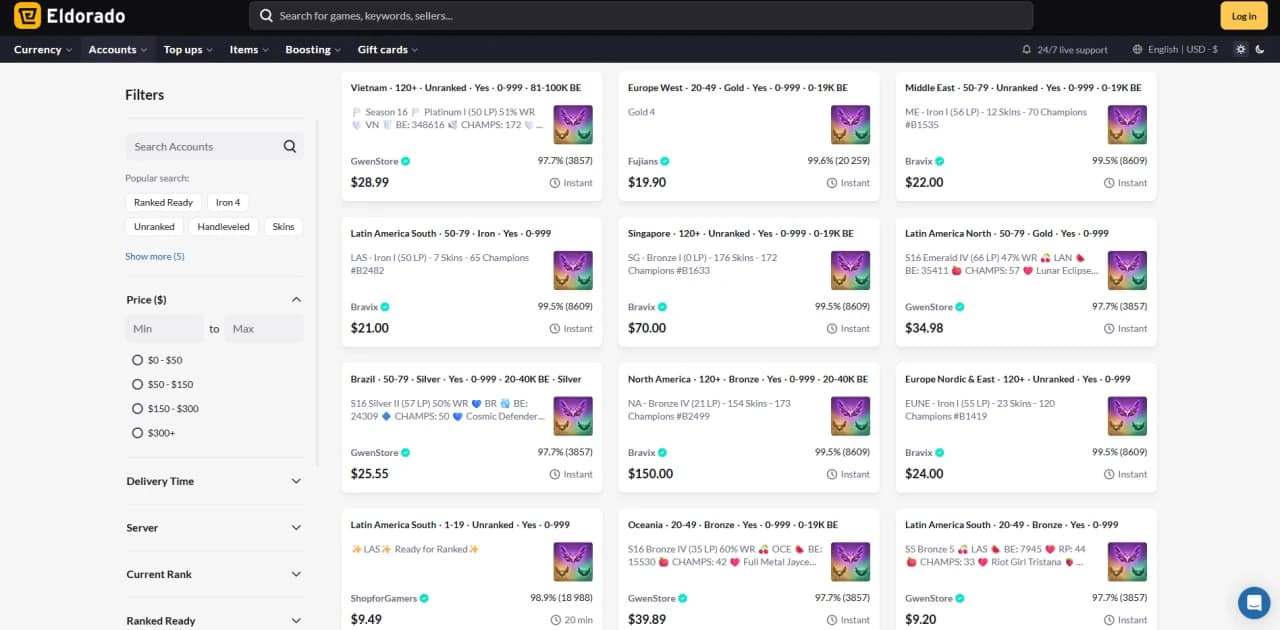Click the Eldorado logo

70,16
